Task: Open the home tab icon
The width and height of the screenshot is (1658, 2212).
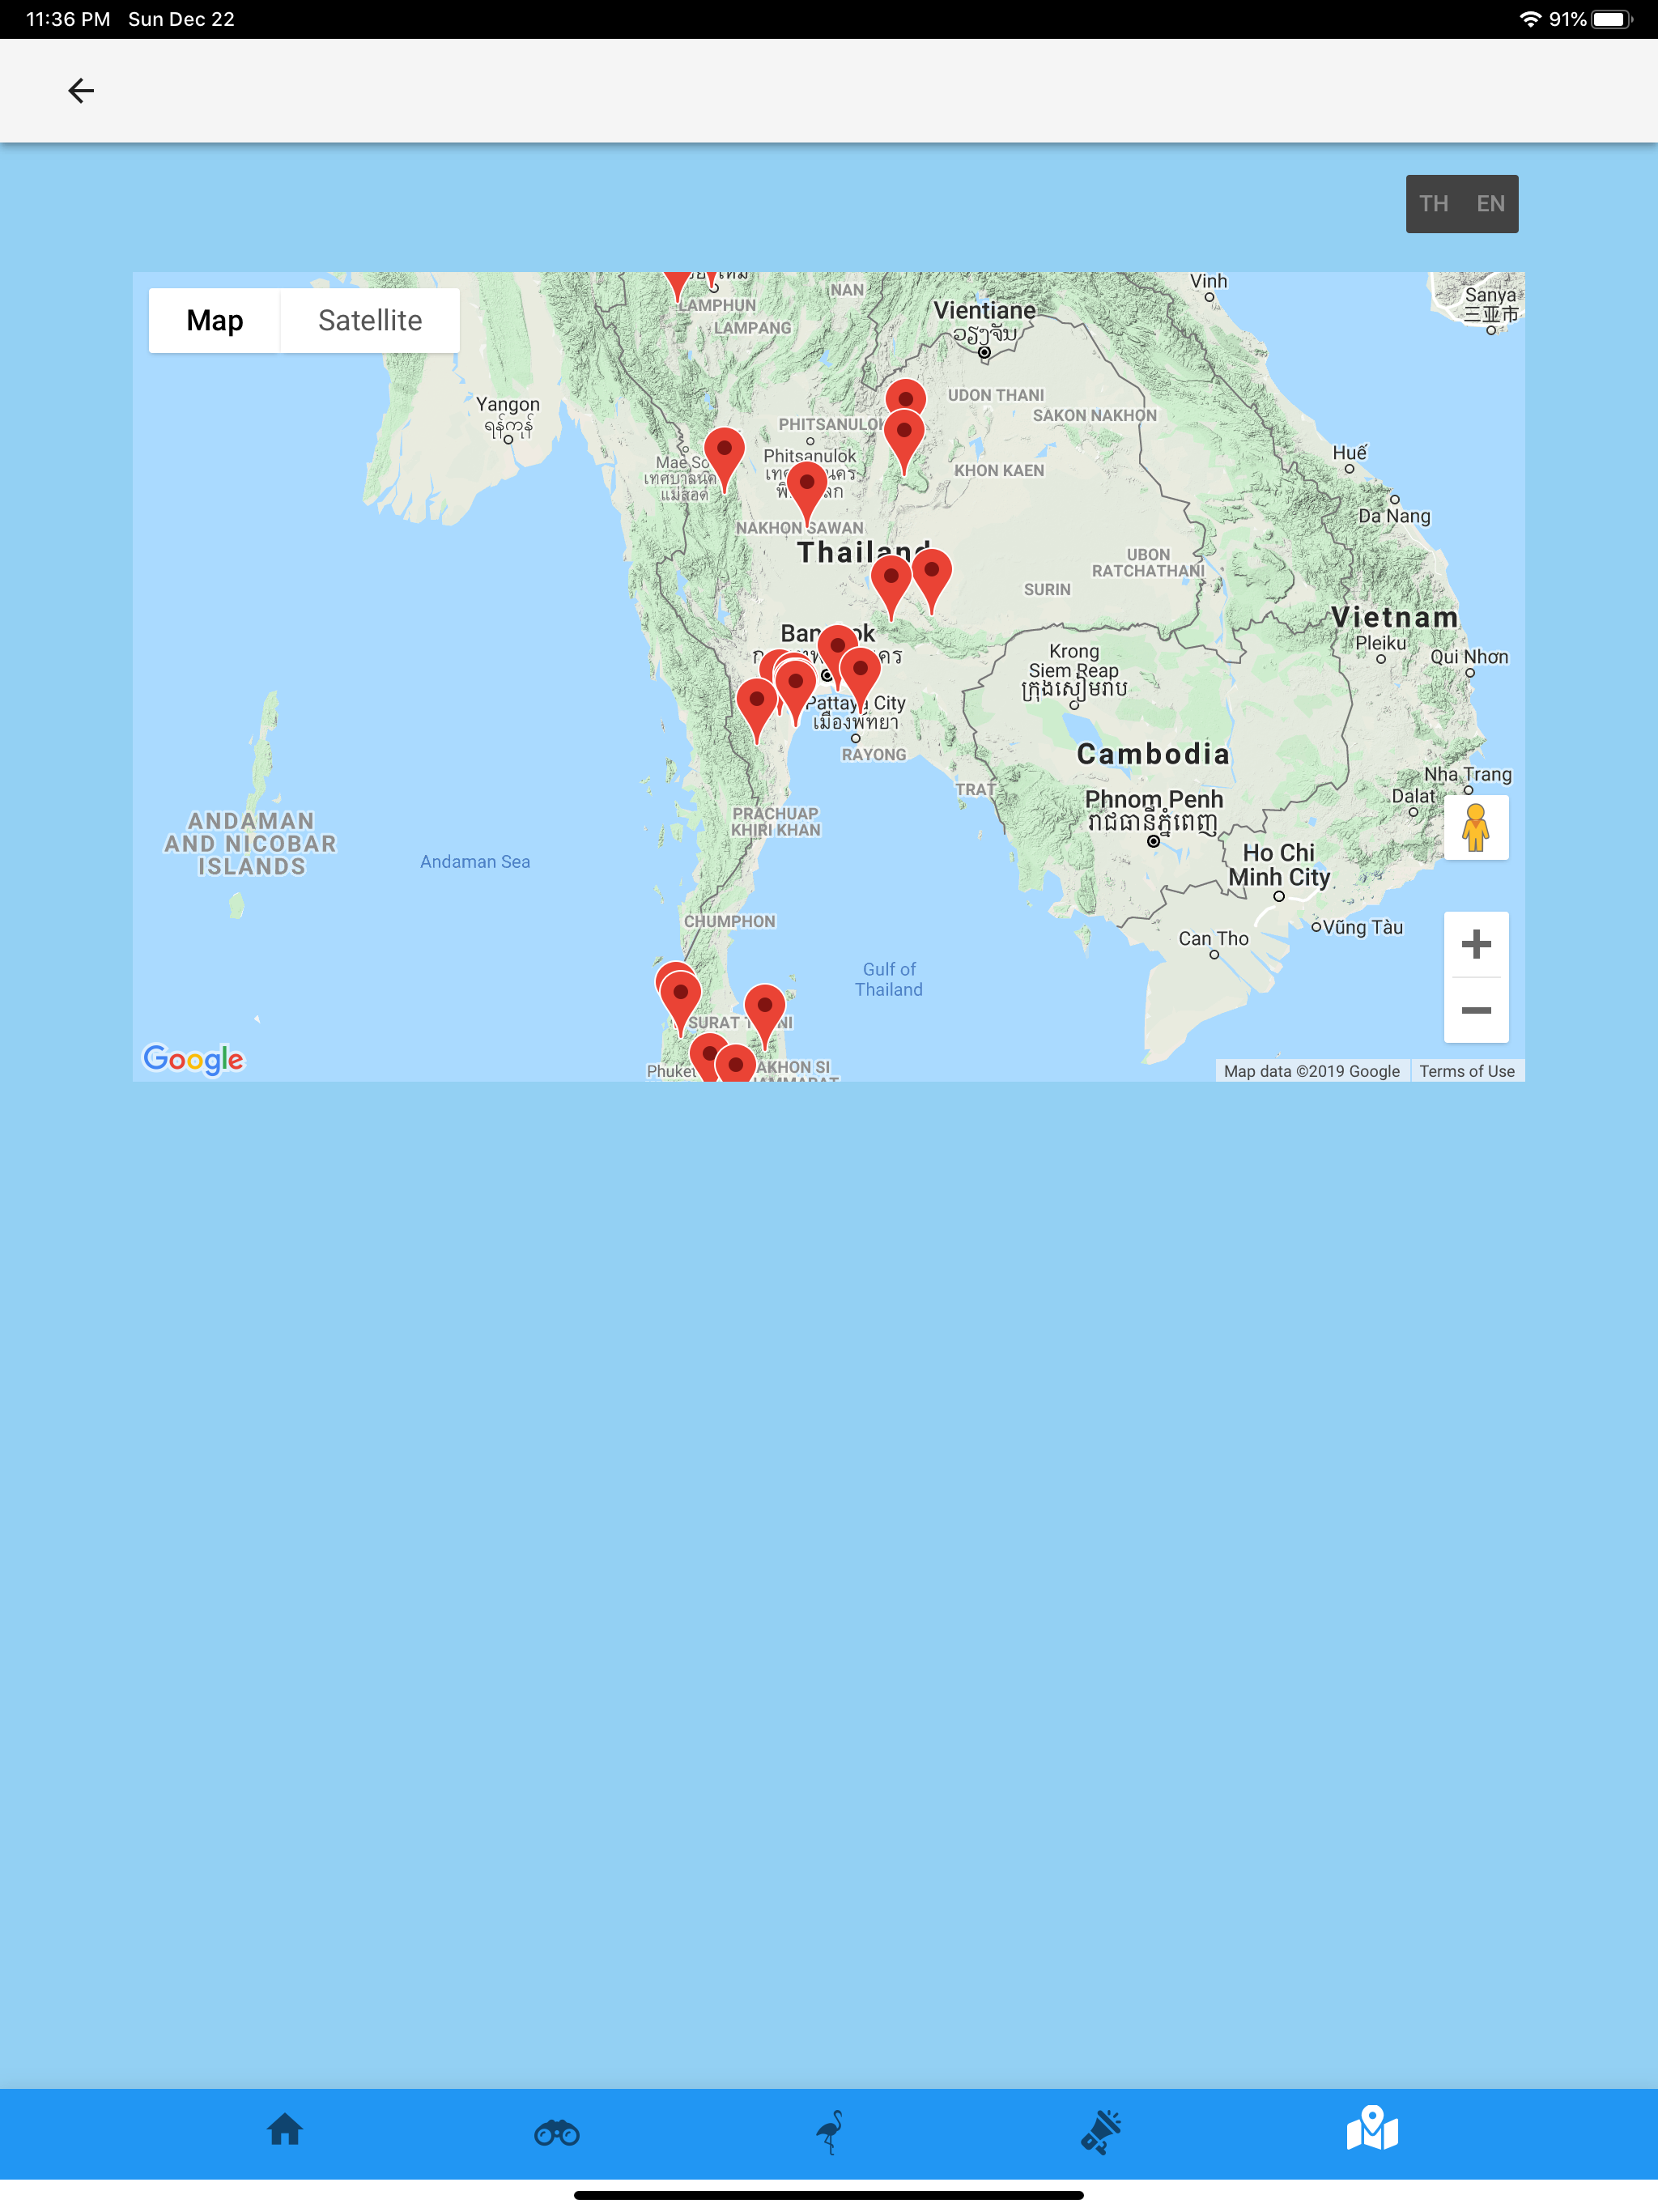Action: point(285,2130)
